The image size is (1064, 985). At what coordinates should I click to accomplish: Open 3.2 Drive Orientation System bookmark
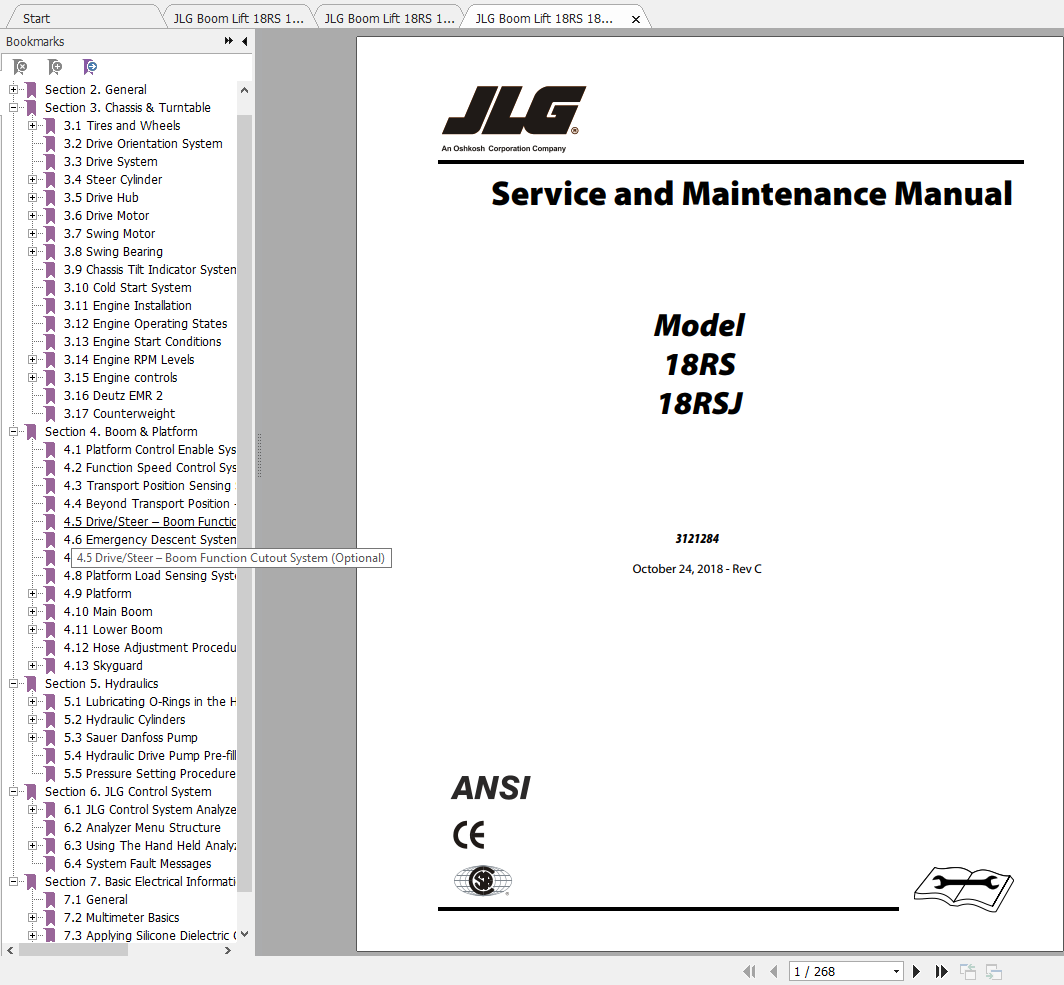143,144
